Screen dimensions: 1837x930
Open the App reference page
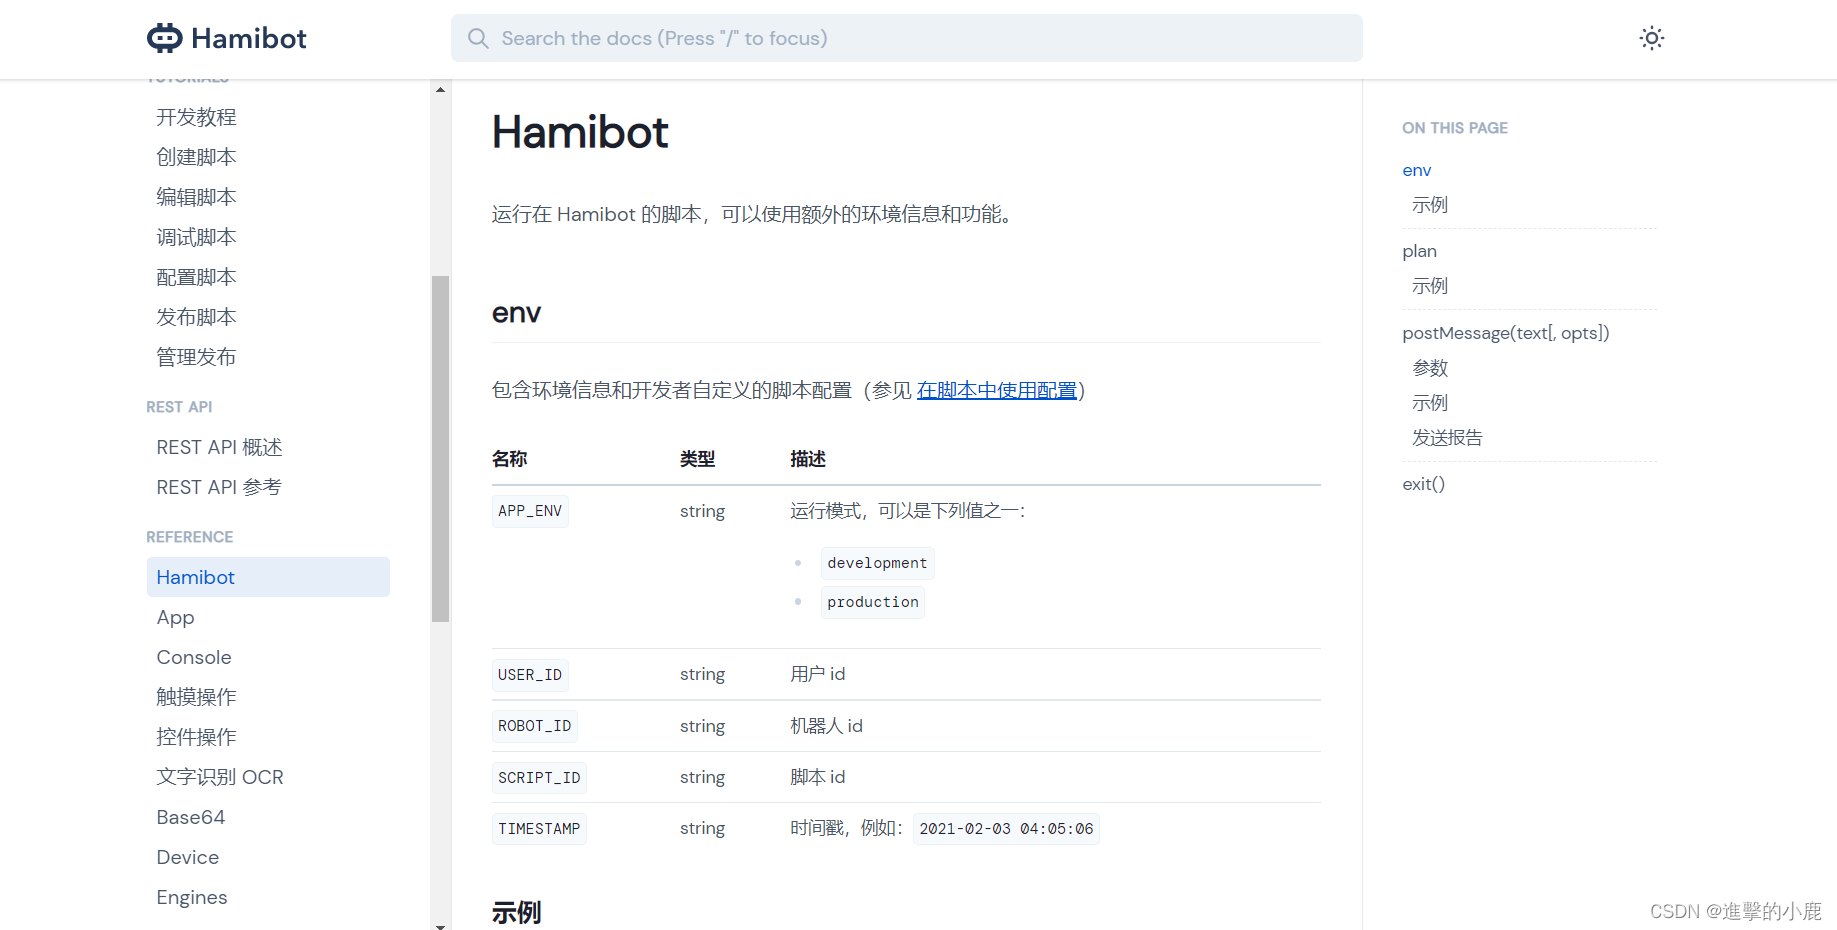[175, 617]
